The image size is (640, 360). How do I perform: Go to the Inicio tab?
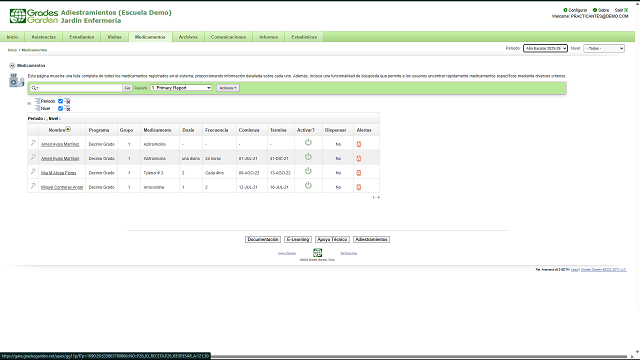(12, 37)
